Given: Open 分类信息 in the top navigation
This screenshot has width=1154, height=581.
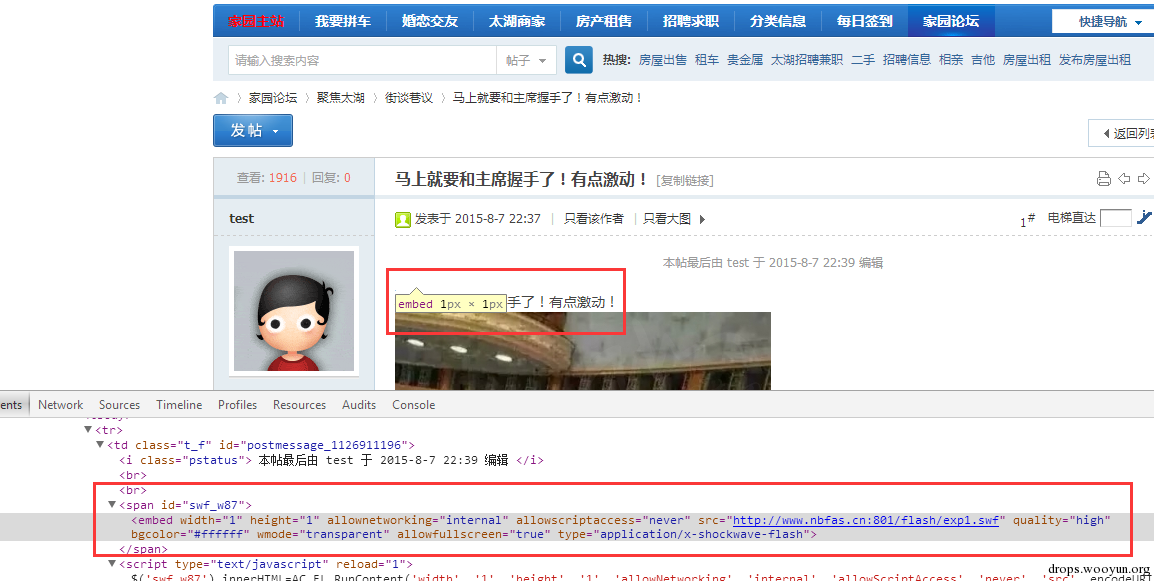Looking at the screenshot, I should (x=778, y=21).
